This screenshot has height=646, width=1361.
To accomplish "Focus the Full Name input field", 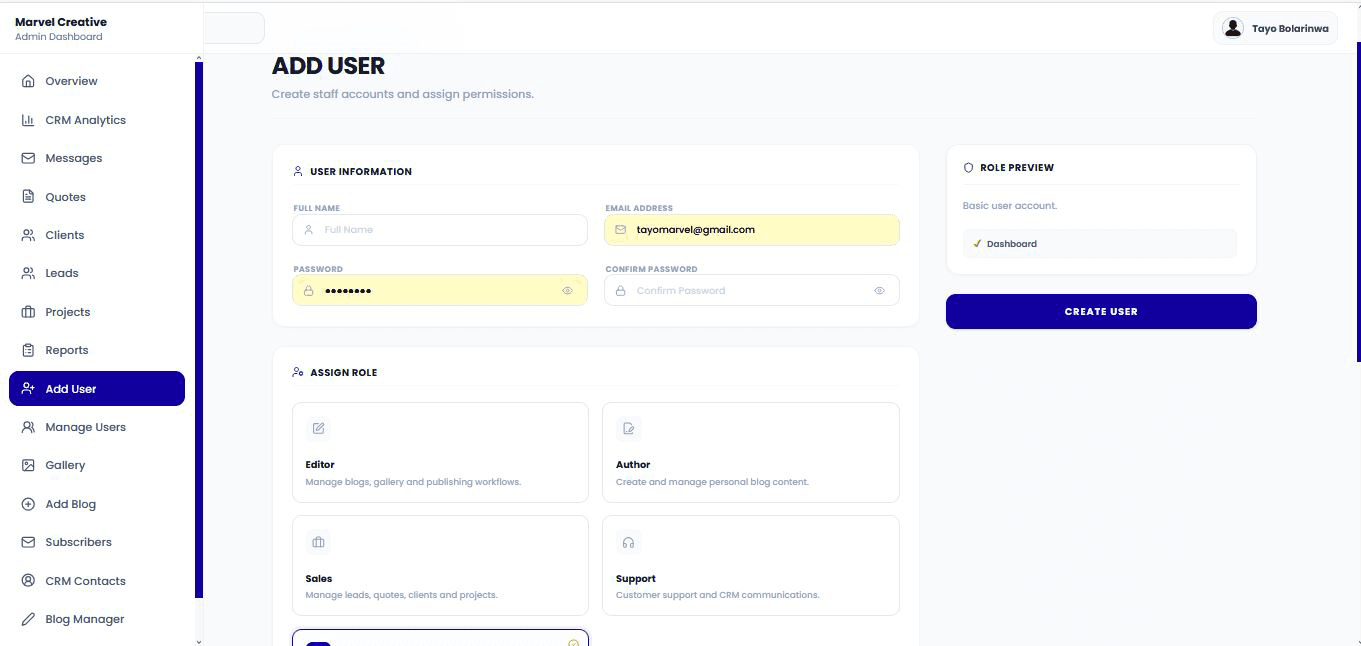I will click(440, 230).
